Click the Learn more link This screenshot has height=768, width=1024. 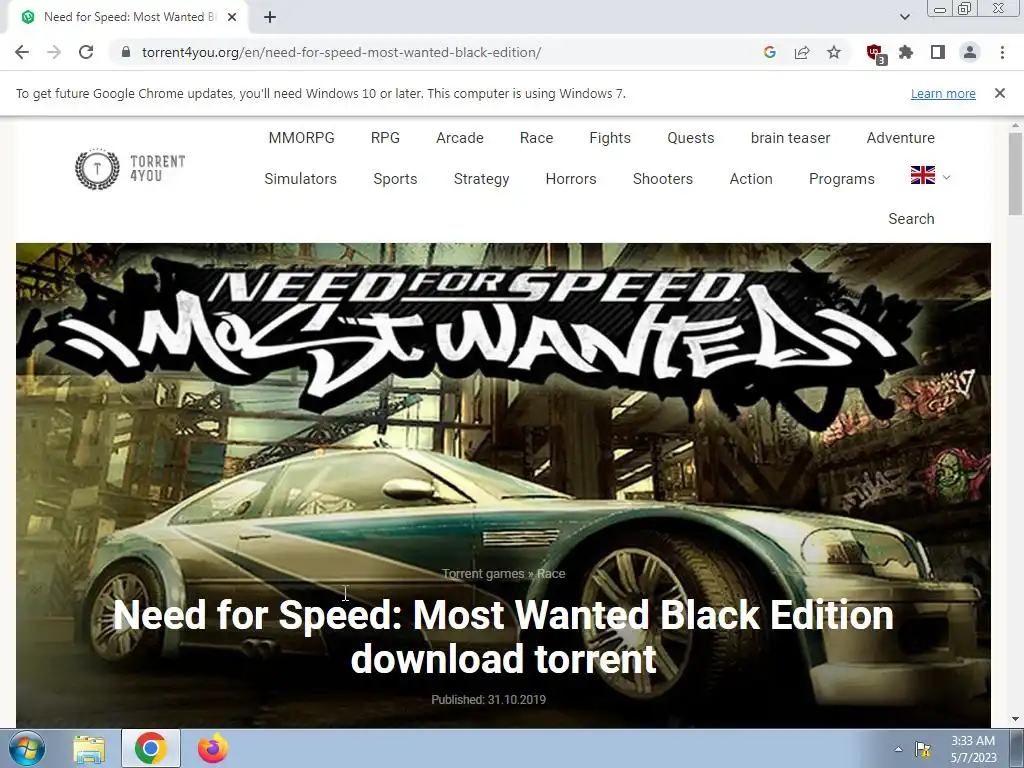pyautogui.click(x=943, y=93)
